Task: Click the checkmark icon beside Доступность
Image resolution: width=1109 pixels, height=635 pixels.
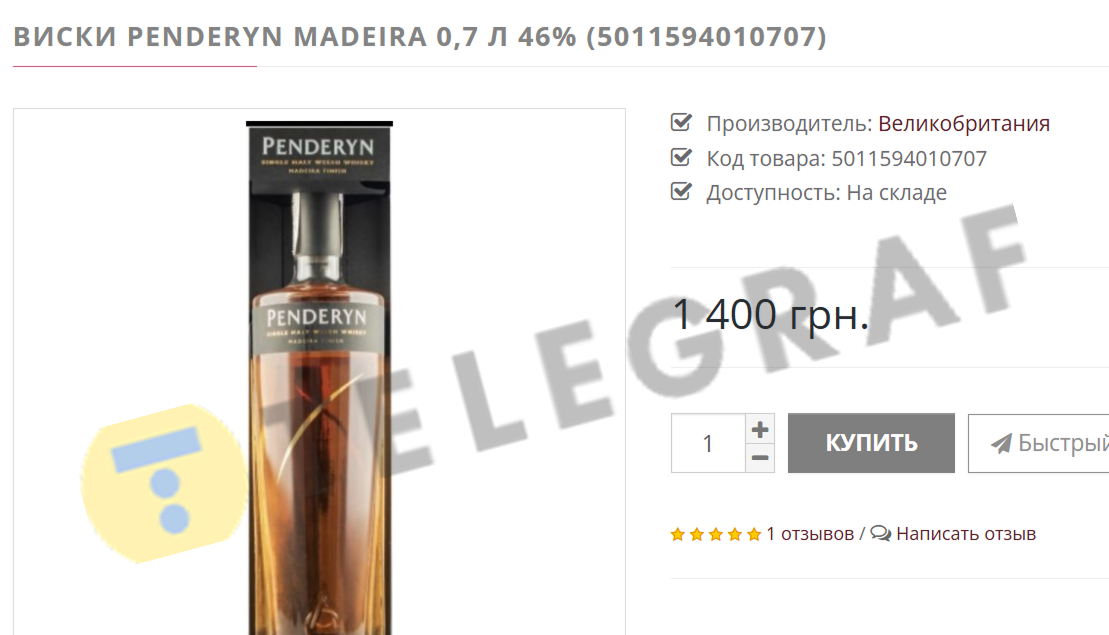Action: click(x=681, y=191)
